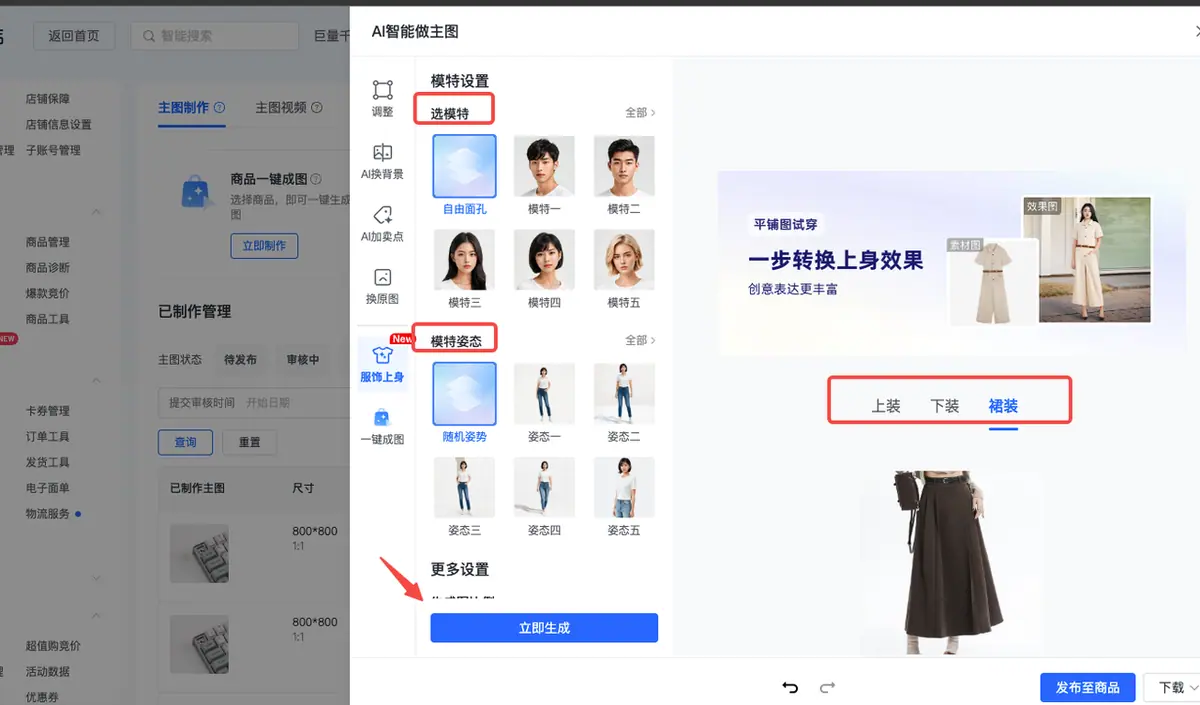Image resolution: width=1200 pixels, height=705 pixels.
Task: Click the 智能搜索 search field
Action: [215, 36]
